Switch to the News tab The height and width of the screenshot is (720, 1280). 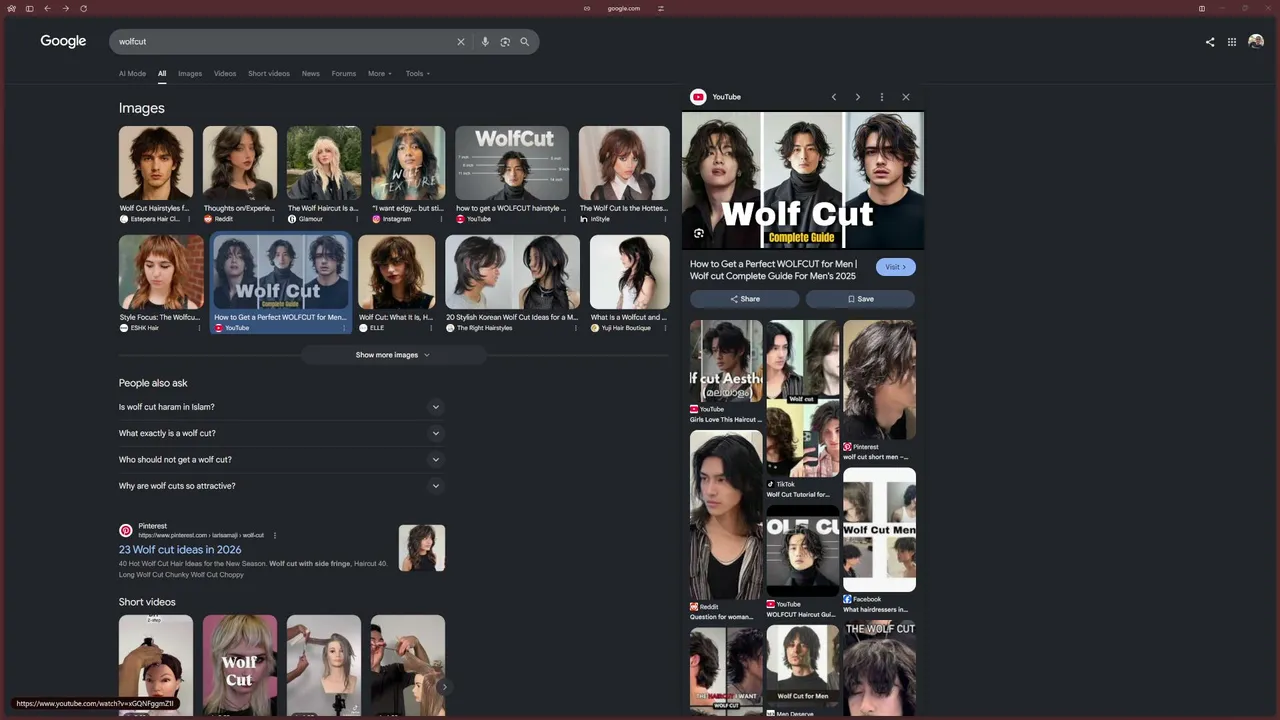pyautogui.click(x=311, y=73)
